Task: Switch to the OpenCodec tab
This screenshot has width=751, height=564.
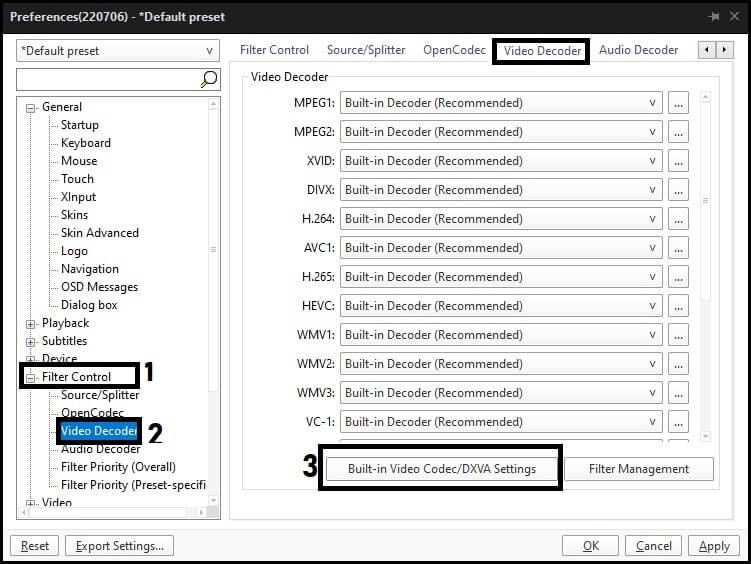Action: (454, 50)
